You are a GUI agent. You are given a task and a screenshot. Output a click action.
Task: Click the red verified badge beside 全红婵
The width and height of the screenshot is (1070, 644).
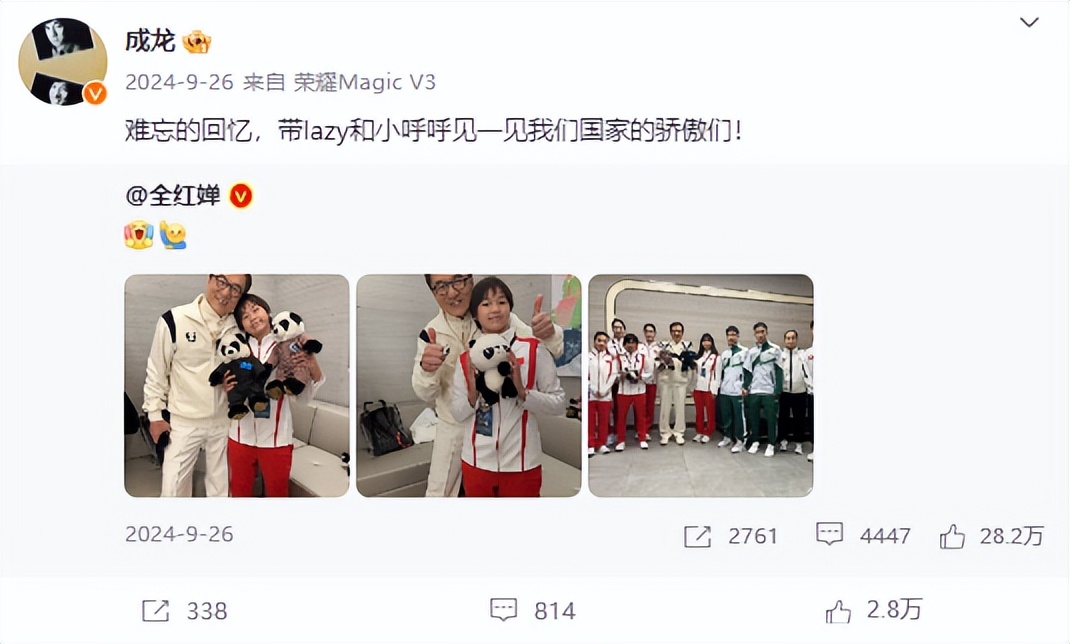pyautogui.click(x=241, y=196)
